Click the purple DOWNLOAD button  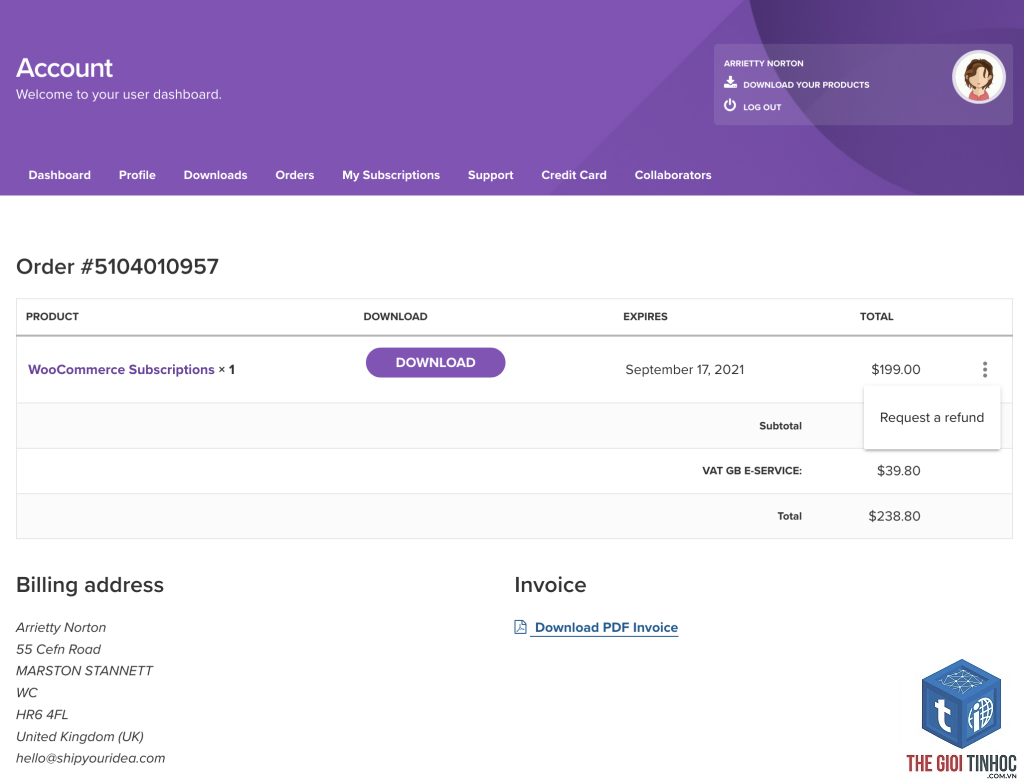point(436,362)
